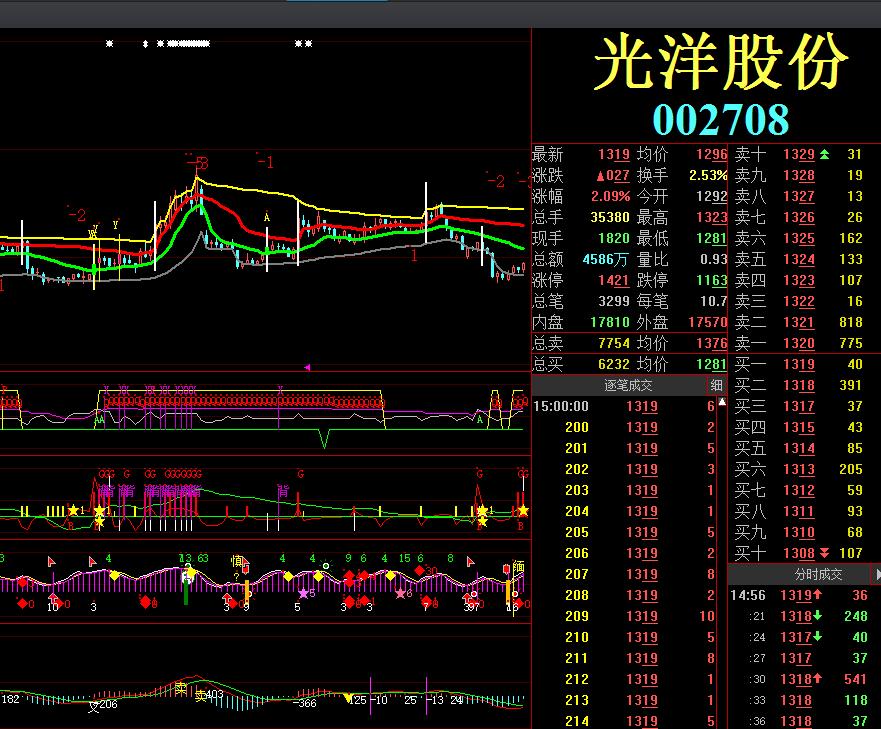Select the 买一 order row at 1319
The image size is (881, 729).
tap(805, 364)
